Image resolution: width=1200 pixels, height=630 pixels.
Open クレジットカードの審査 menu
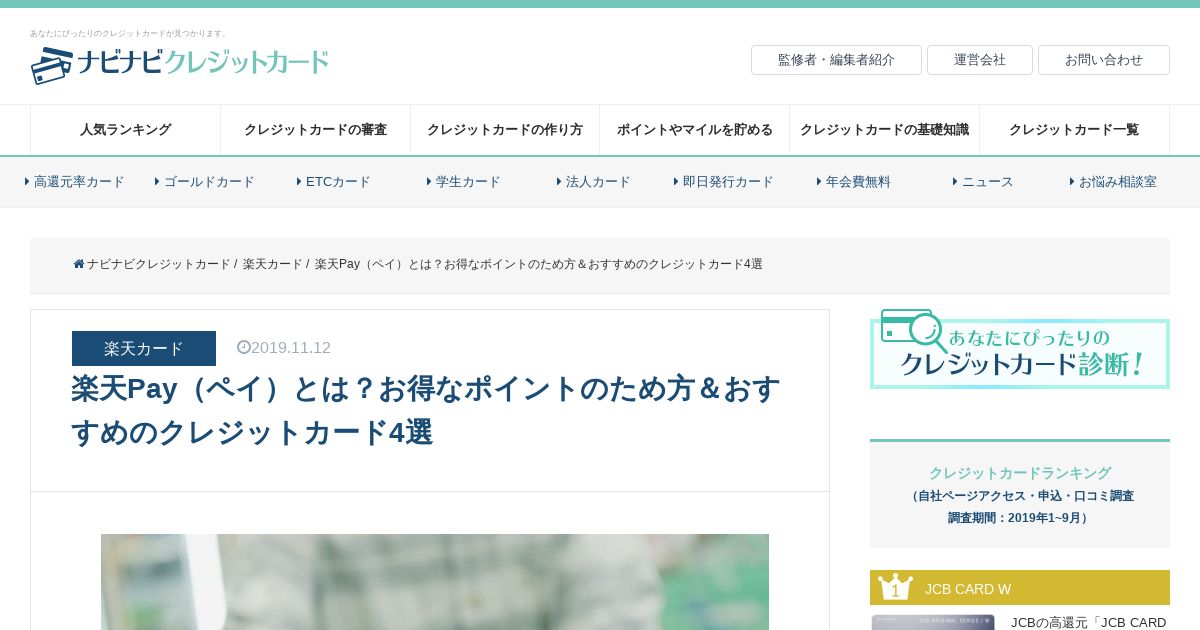(x=315, y=130)
